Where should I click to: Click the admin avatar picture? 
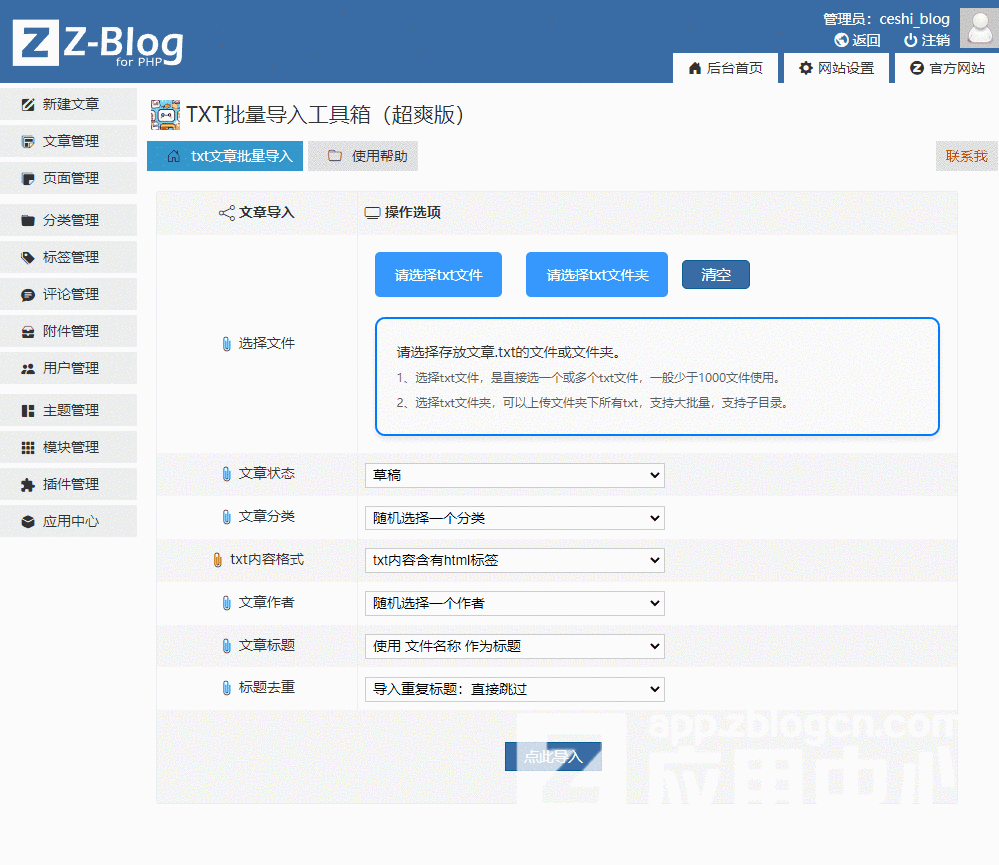[x=978, y=28]
